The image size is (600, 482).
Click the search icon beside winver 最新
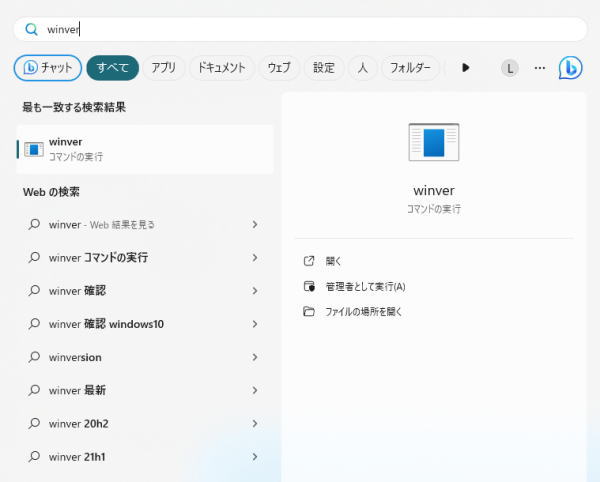(x=34, y=390)
